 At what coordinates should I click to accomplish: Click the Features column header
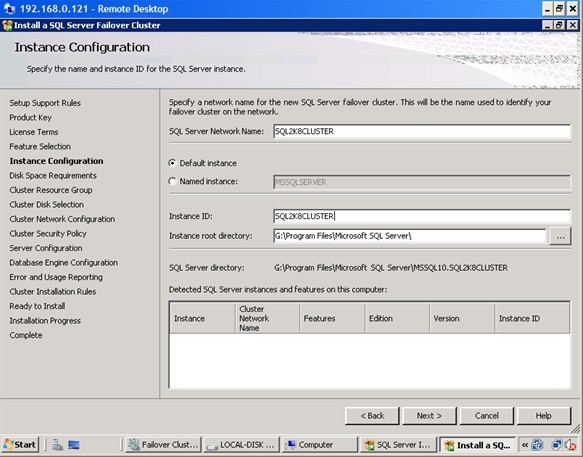point(332,318)
